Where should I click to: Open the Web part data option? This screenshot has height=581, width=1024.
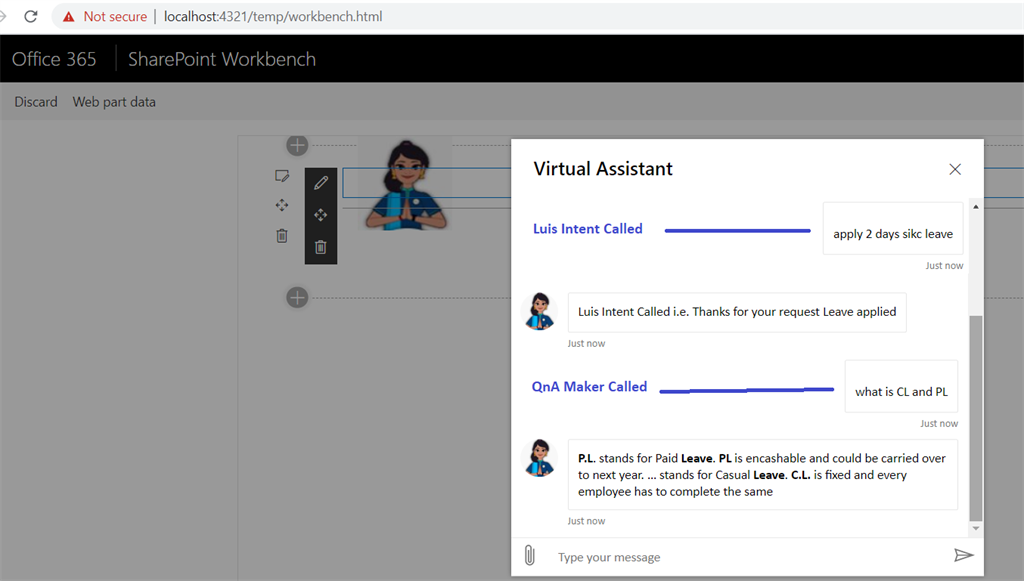[114, 102]
